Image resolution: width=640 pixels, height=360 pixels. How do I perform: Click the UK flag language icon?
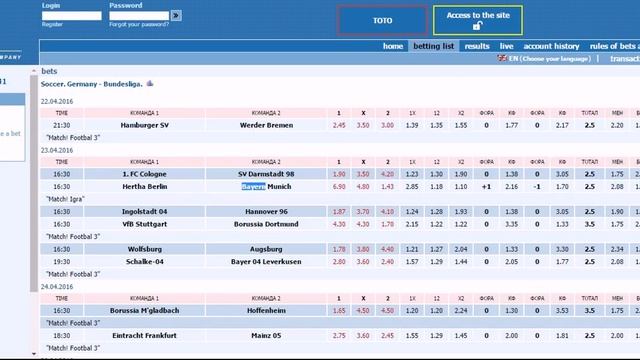click(502, 58)
